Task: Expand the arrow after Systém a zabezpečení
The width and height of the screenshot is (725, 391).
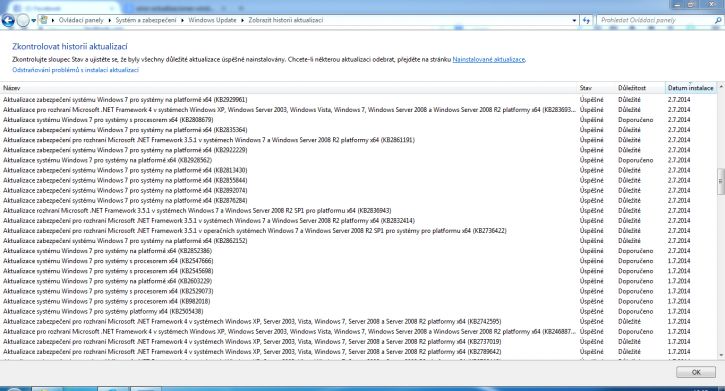Action: tap(182, 20)
